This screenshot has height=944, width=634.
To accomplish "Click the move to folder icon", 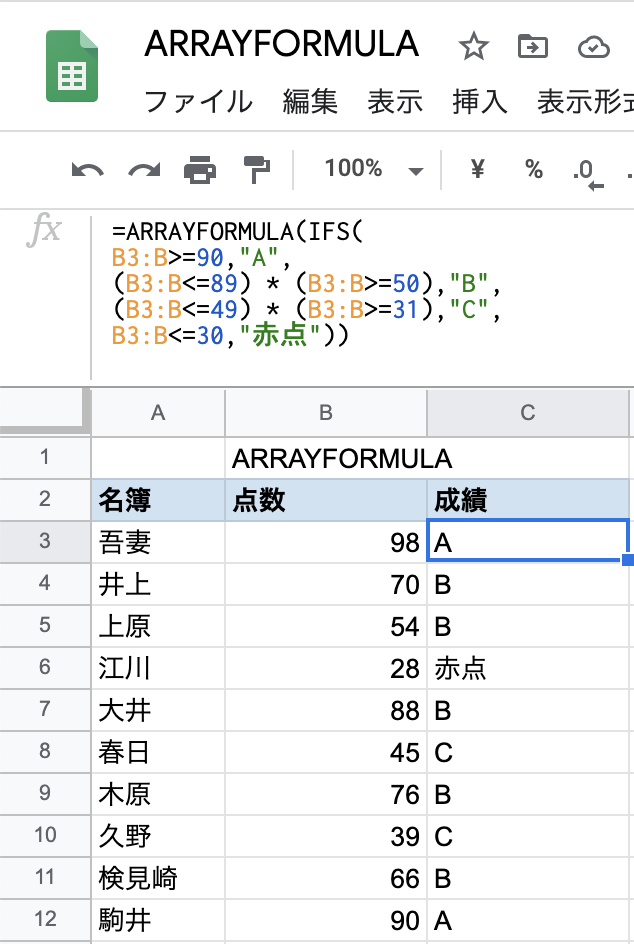I will pyautogui.click(x=533, y=46).
